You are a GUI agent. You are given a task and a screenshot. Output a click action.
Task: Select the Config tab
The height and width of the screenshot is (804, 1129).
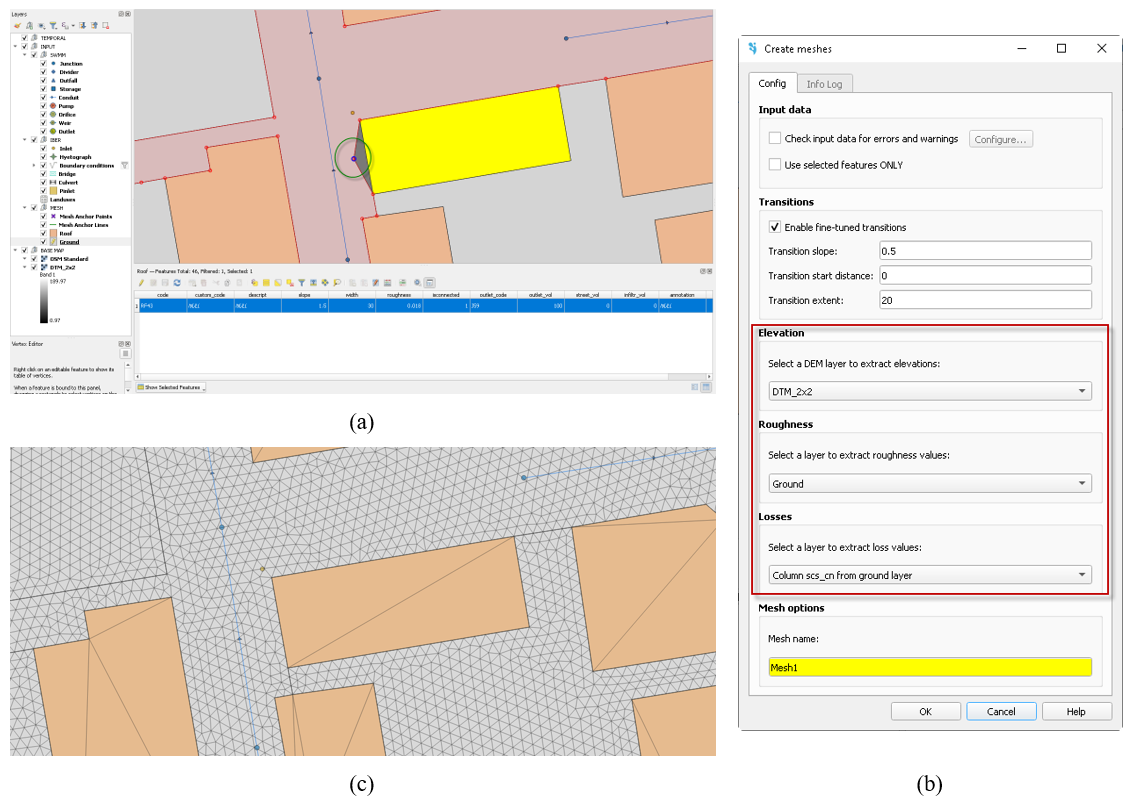pos(771,83)
